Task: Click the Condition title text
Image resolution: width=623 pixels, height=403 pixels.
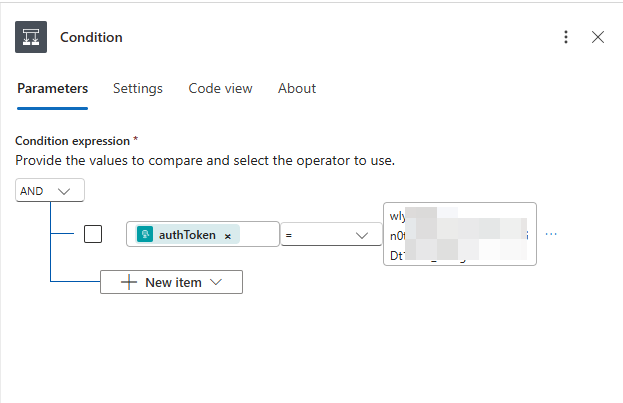Action: 91,37
